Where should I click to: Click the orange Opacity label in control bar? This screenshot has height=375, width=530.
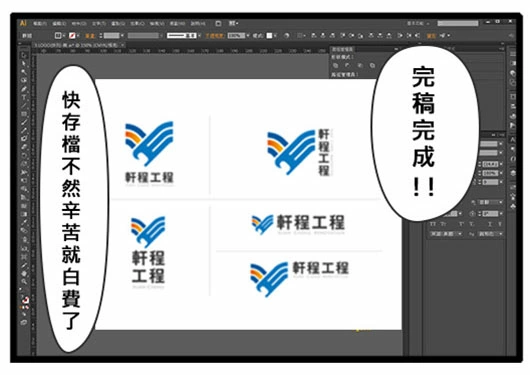click(215, 35)
